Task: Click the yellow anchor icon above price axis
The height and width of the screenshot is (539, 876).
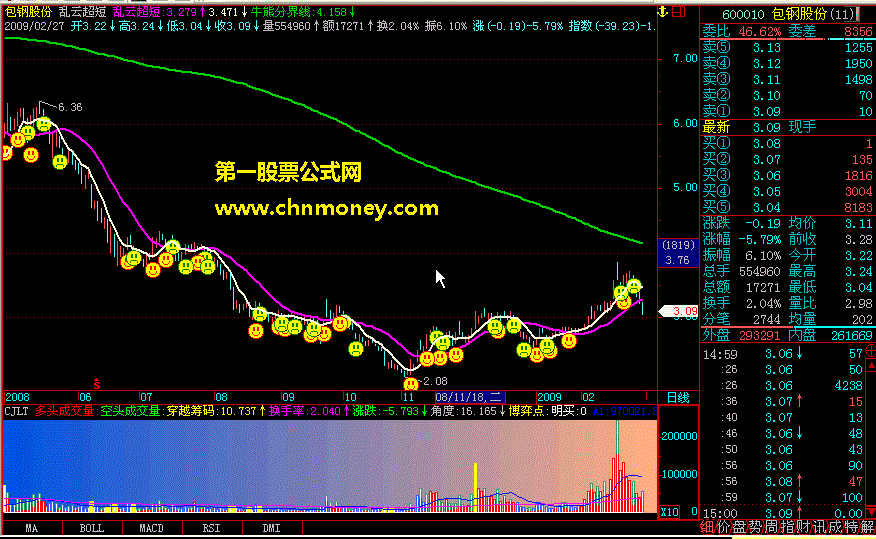Action: [663, 11]
